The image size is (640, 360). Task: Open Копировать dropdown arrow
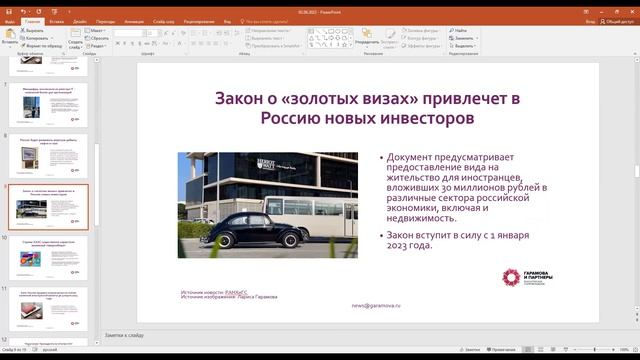point(52,38)
